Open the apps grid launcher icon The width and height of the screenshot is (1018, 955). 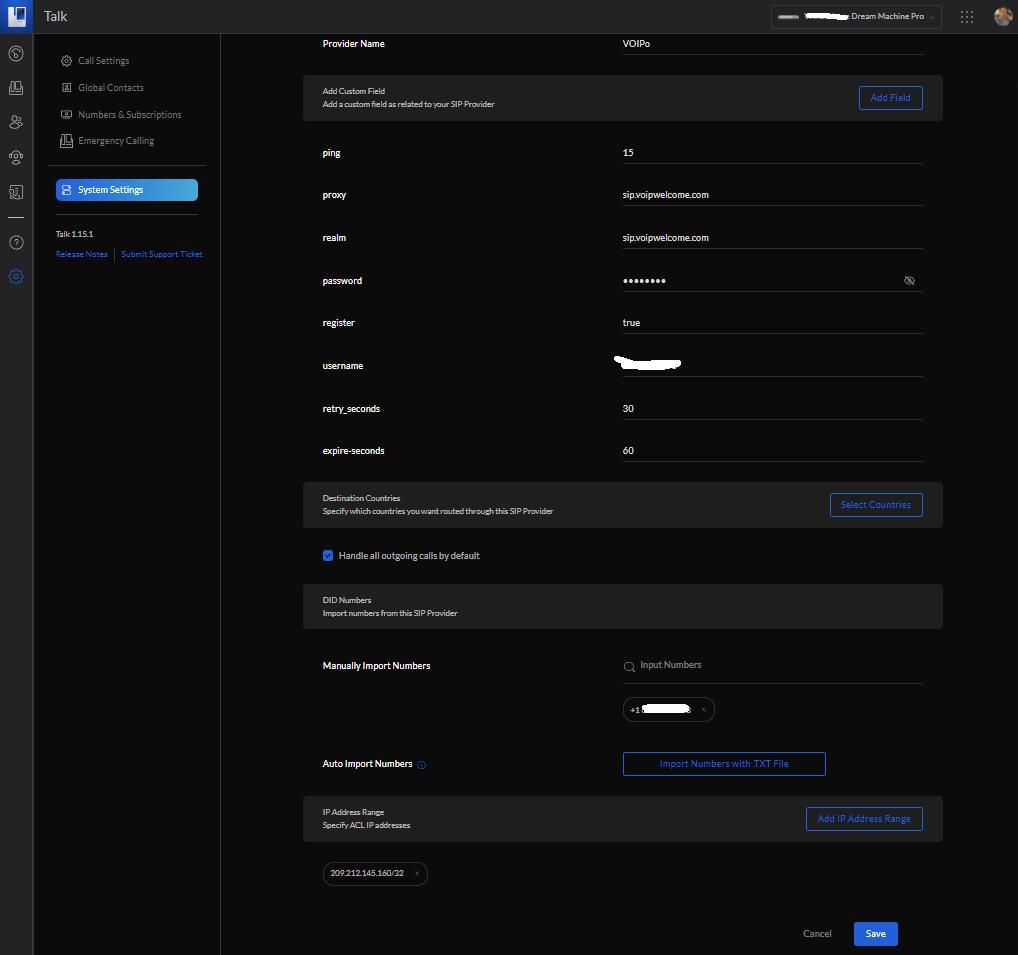pyautogui.click(x=966, y=16)
